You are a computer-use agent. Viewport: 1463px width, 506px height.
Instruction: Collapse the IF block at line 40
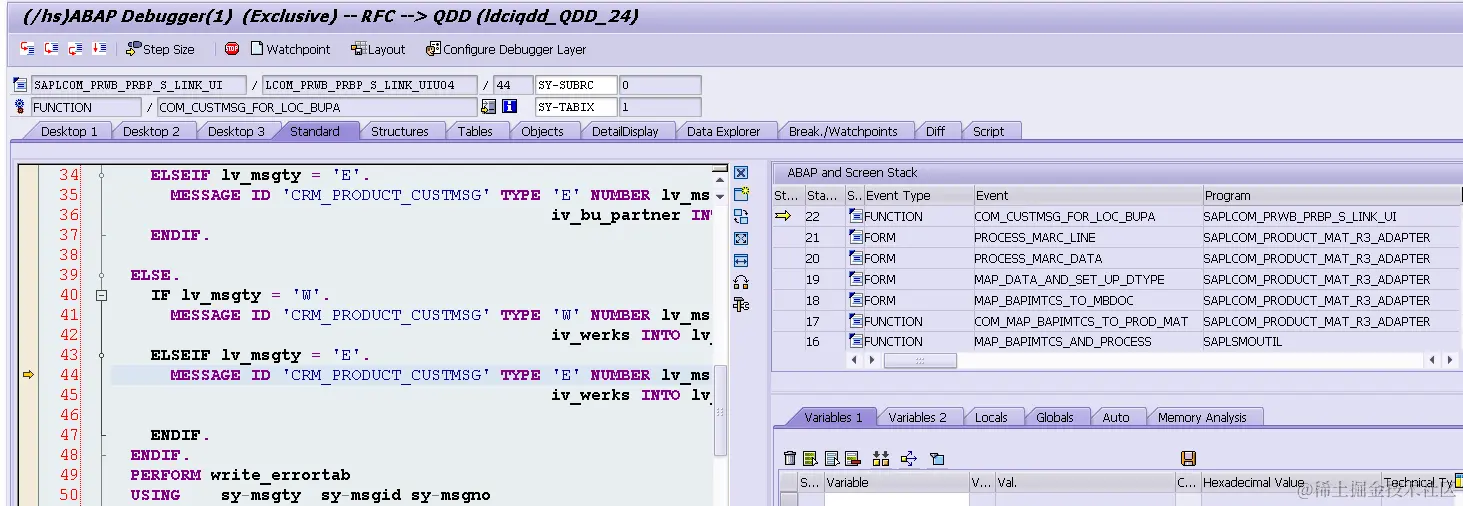pyautogui.click(x=100, y=295)
